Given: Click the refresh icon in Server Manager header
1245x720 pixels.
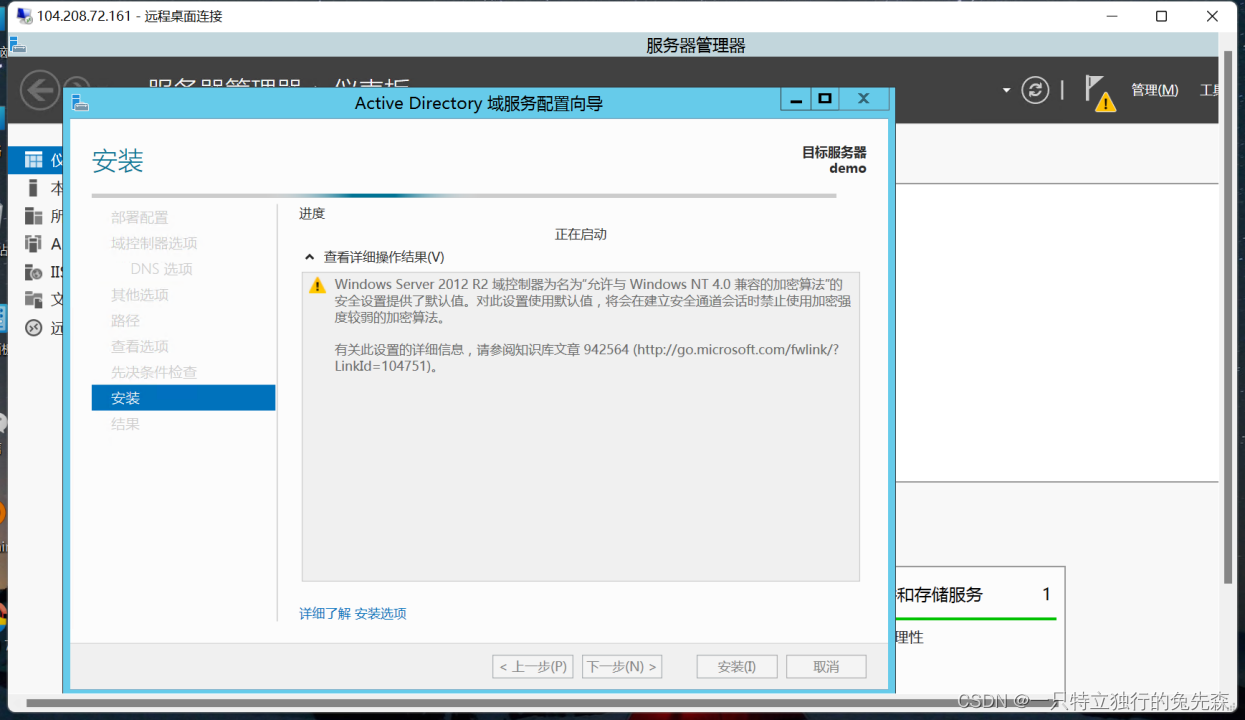Looking at the screenshot, I should tap(1035, 90).
